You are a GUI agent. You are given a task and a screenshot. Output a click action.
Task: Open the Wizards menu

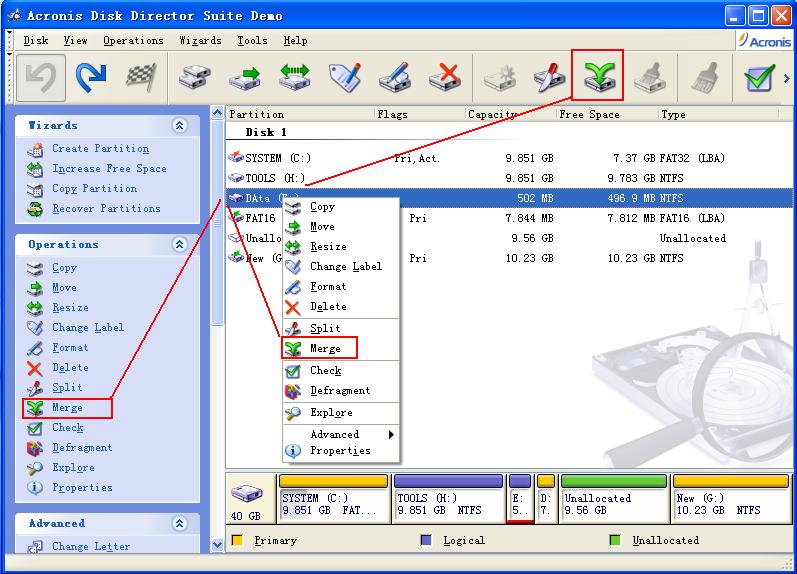click(200, 41)
